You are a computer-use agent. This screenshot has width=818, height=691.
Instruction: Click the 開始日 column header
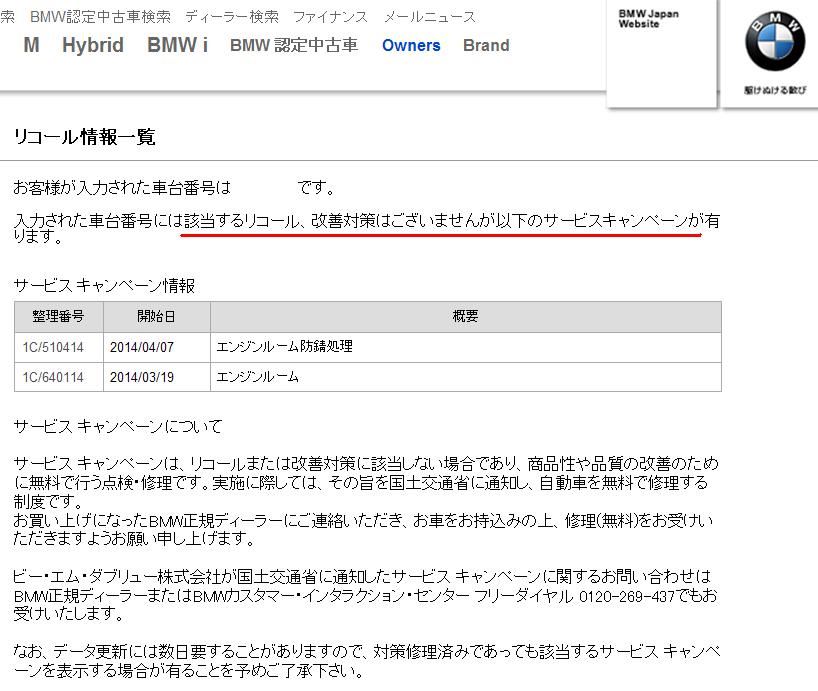tap(157, 317)
